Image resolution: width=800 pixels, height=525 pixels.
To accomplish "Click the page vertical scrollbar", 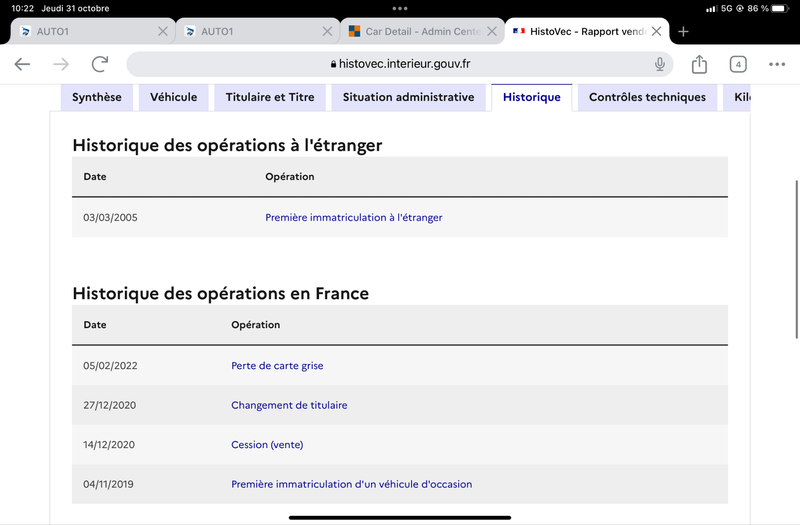I will point(796,259).
